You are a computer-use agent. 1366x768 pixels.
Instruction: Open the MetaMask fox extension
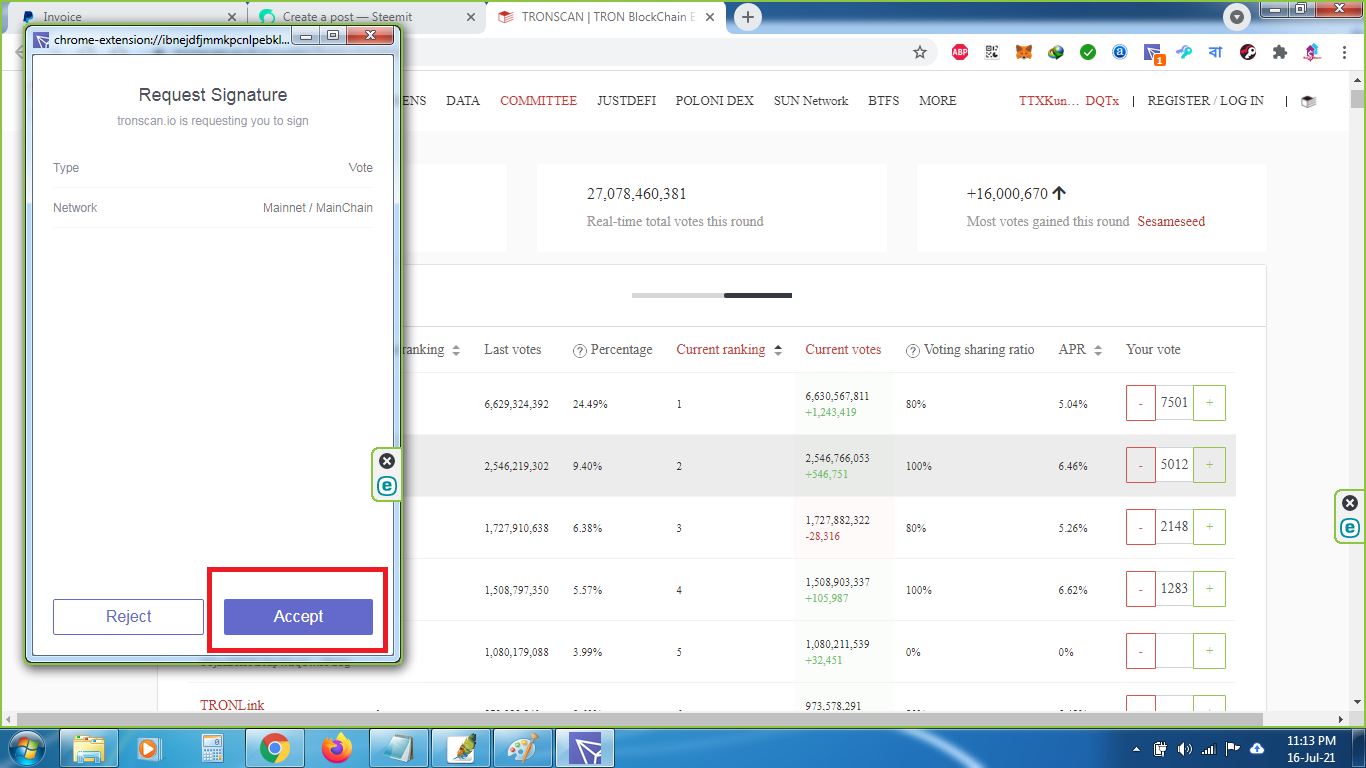(1024, 52)
